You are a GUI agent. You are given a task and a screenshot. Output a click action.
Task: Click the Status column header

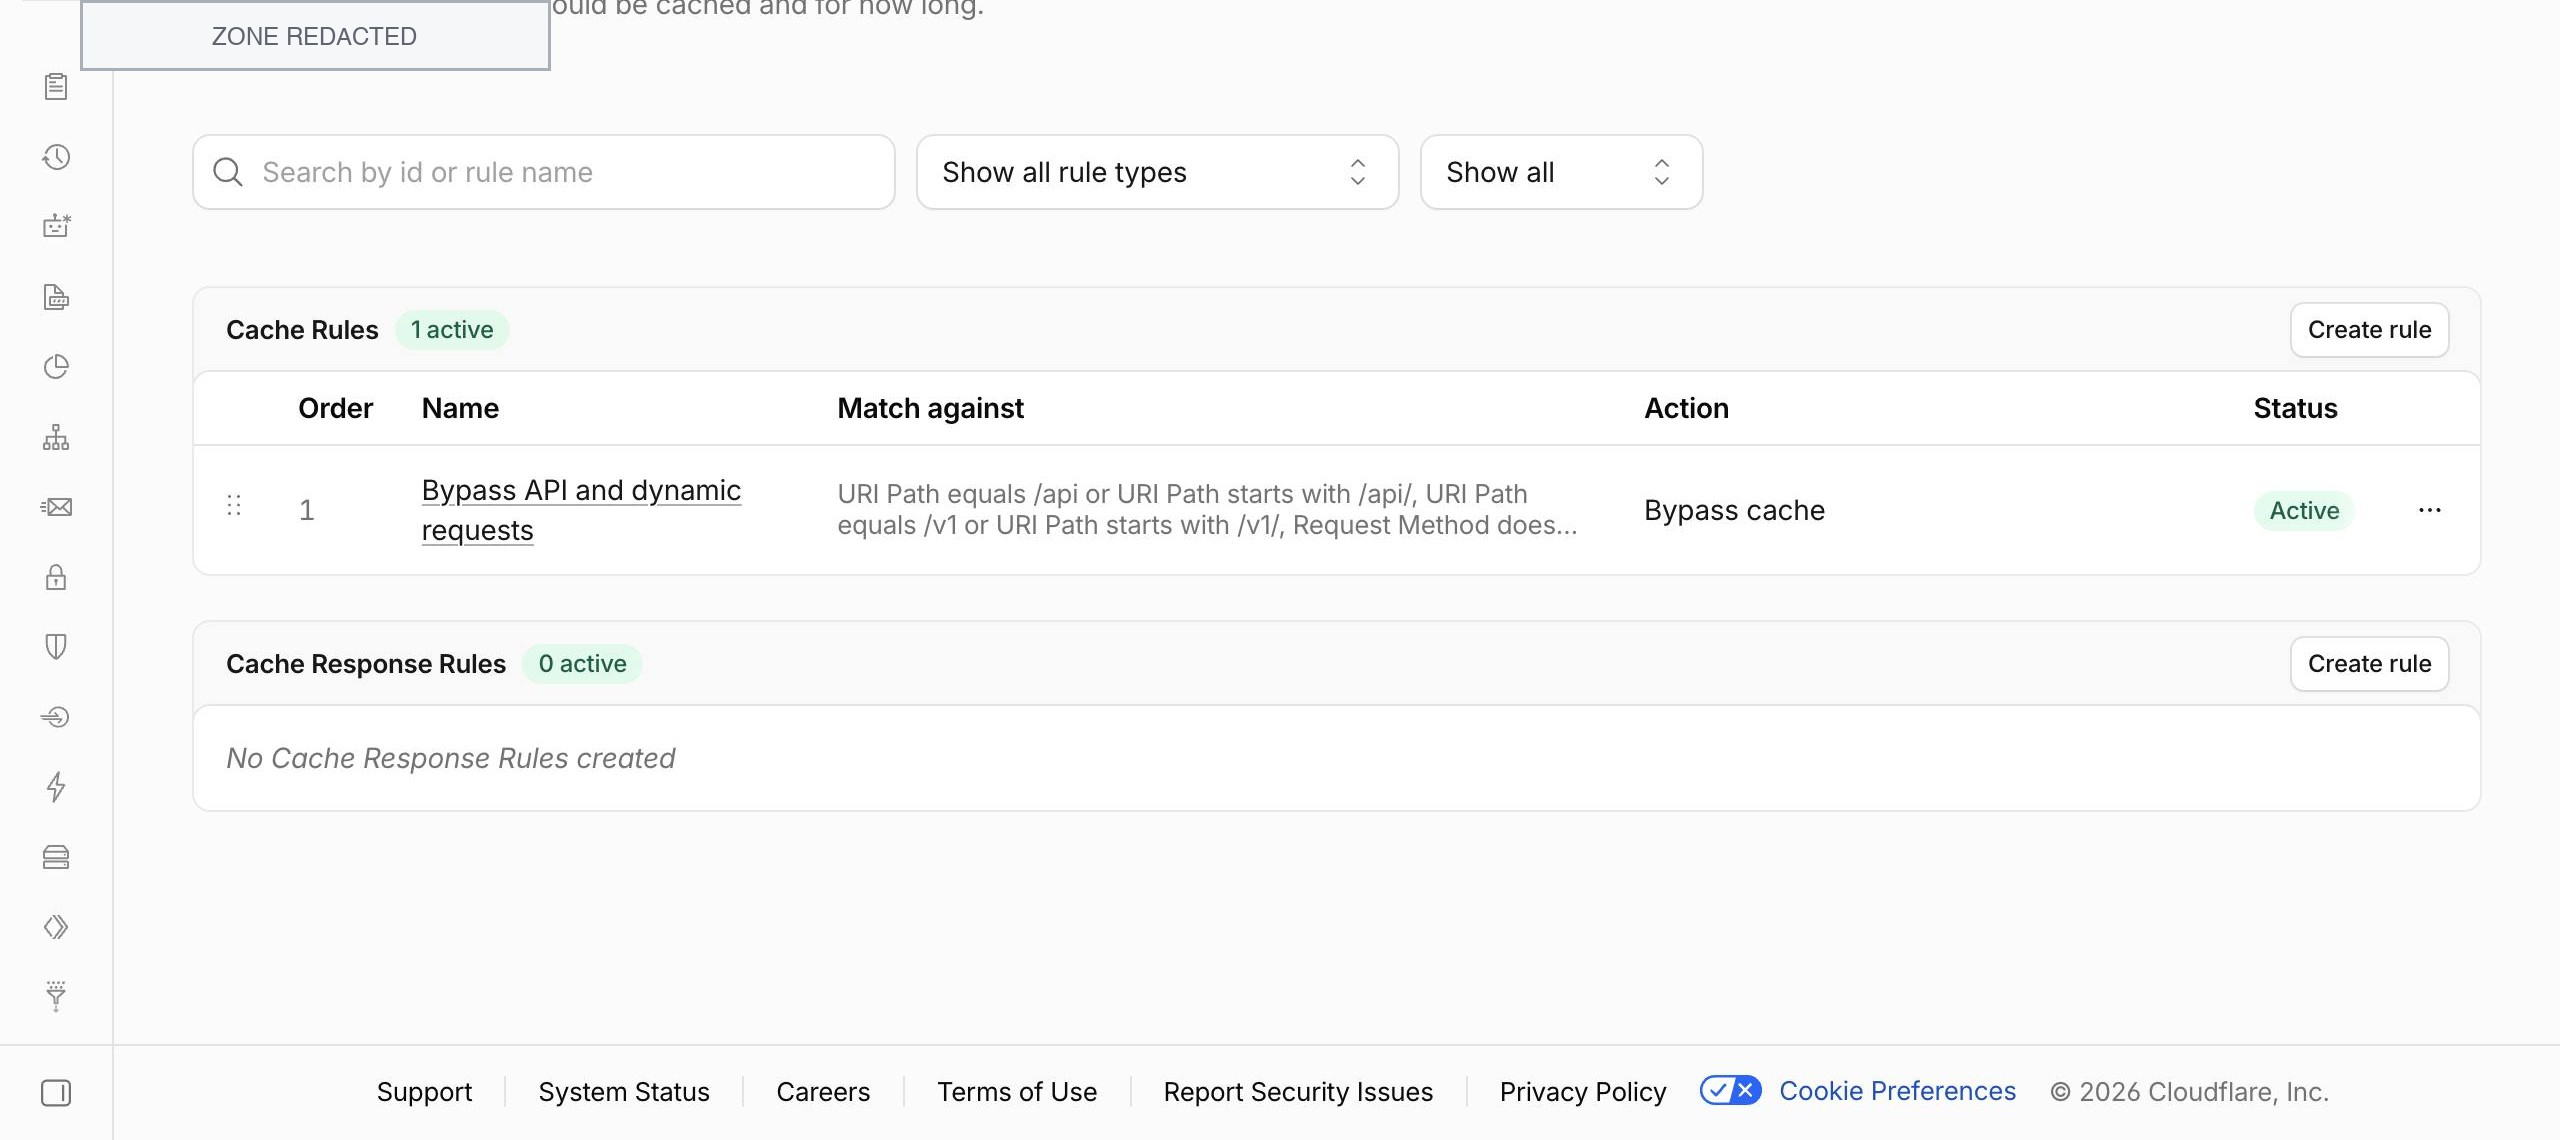pos(2295,408)
